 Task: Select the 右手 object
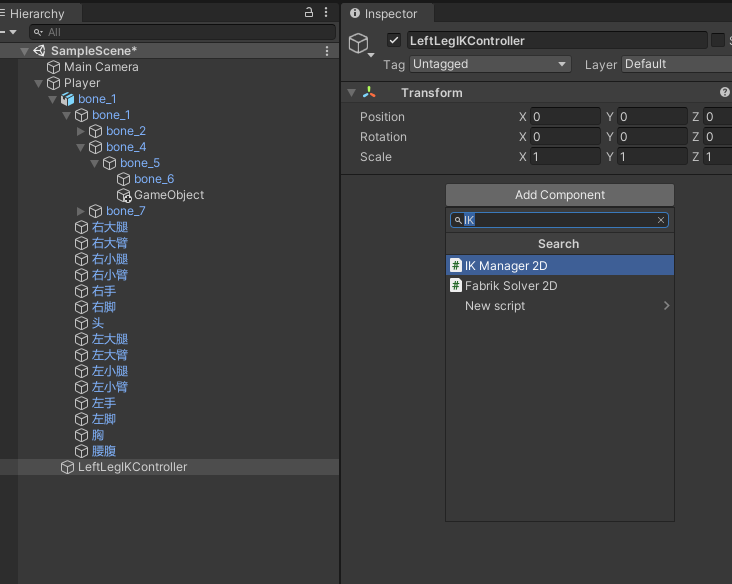click(x=104, y=291)
